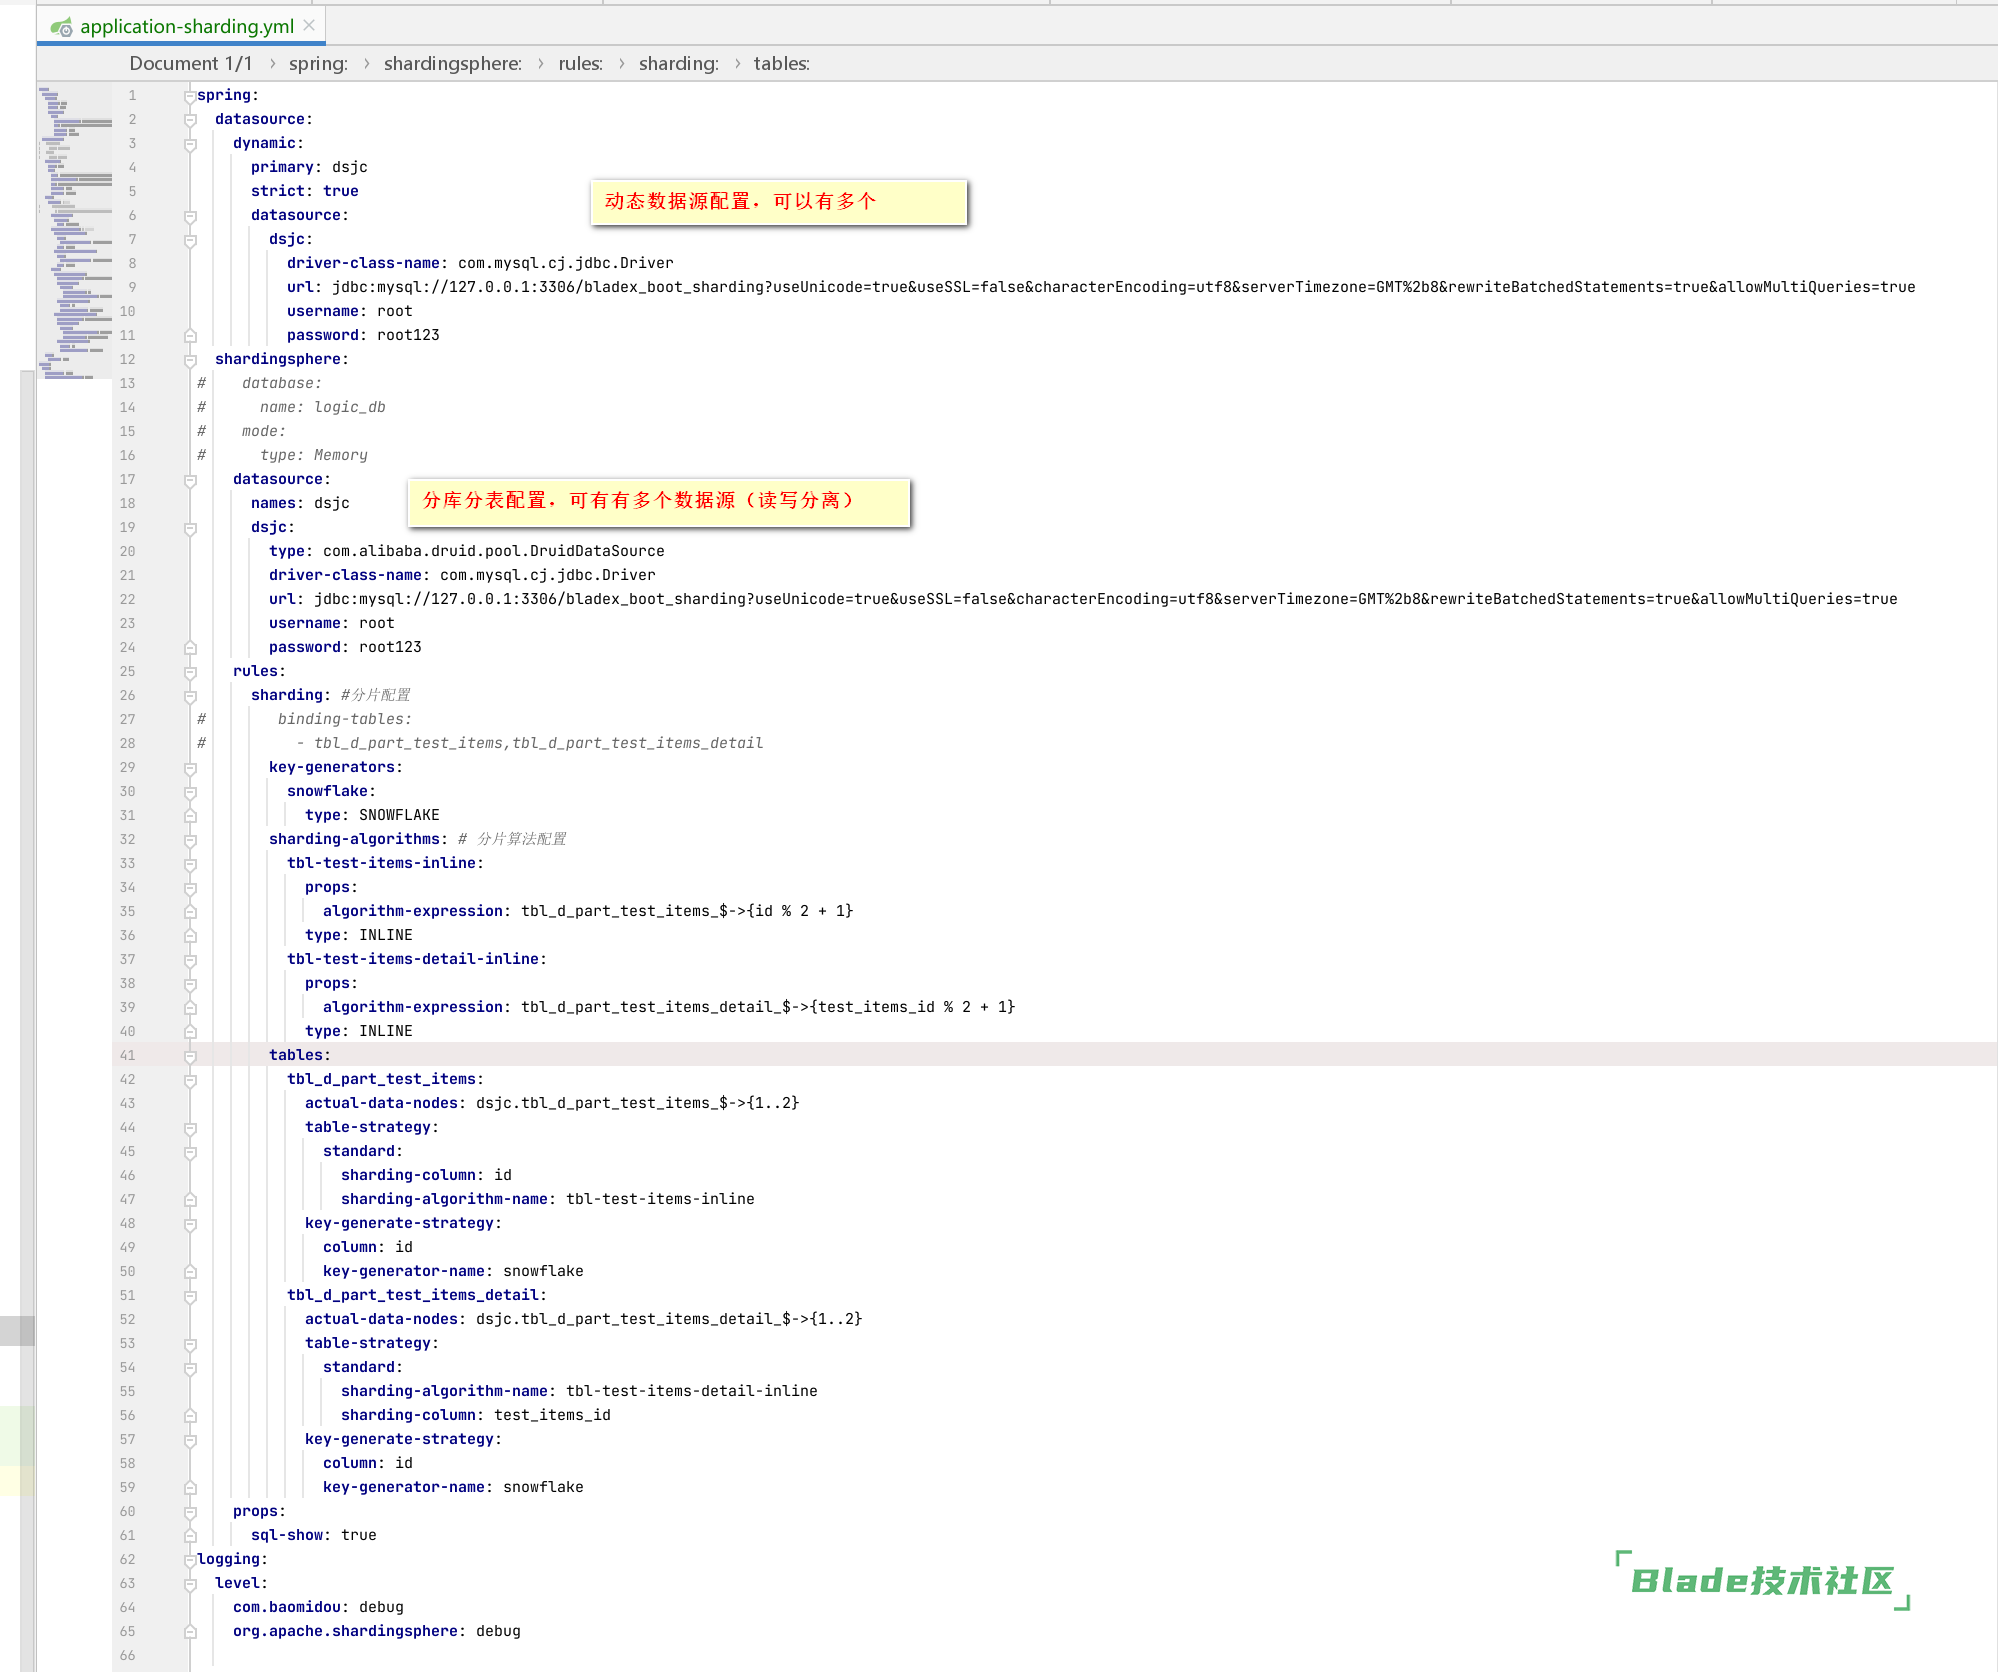Click 'Document 1/1' breadcrumb

click(x=190, y=64)
